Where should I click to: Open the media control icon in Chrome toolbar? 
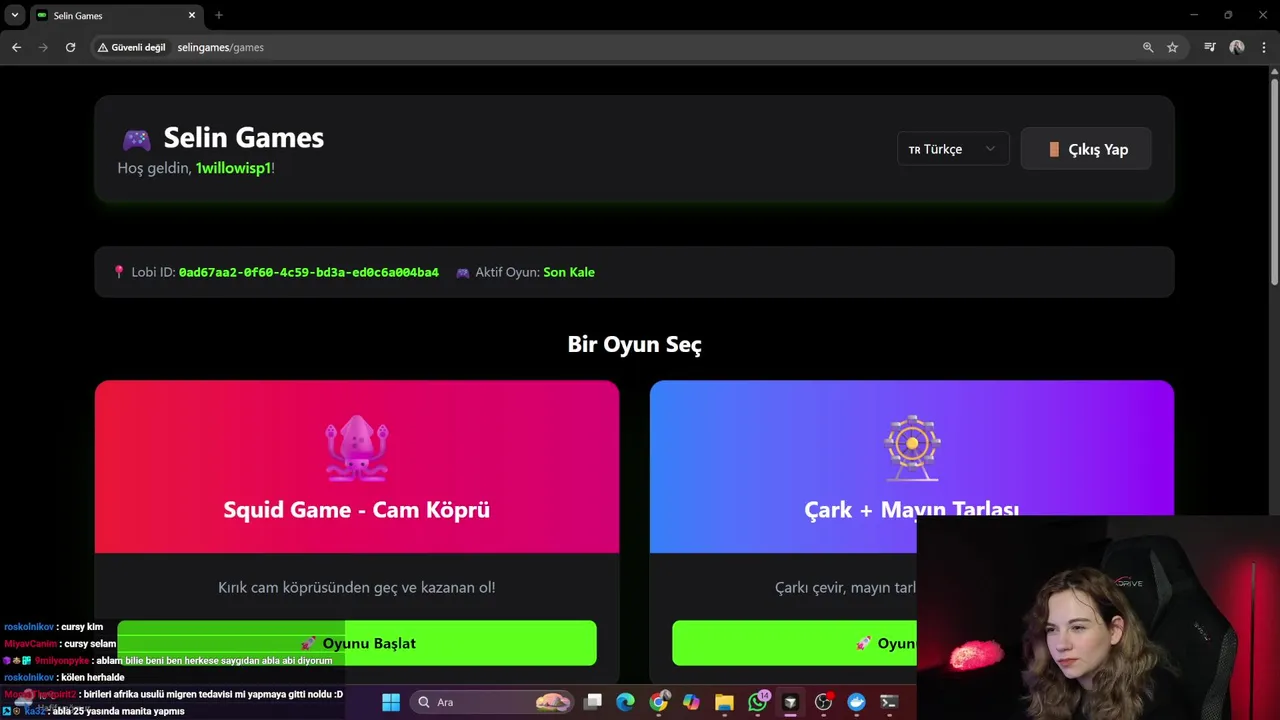tap(1210, 47)
